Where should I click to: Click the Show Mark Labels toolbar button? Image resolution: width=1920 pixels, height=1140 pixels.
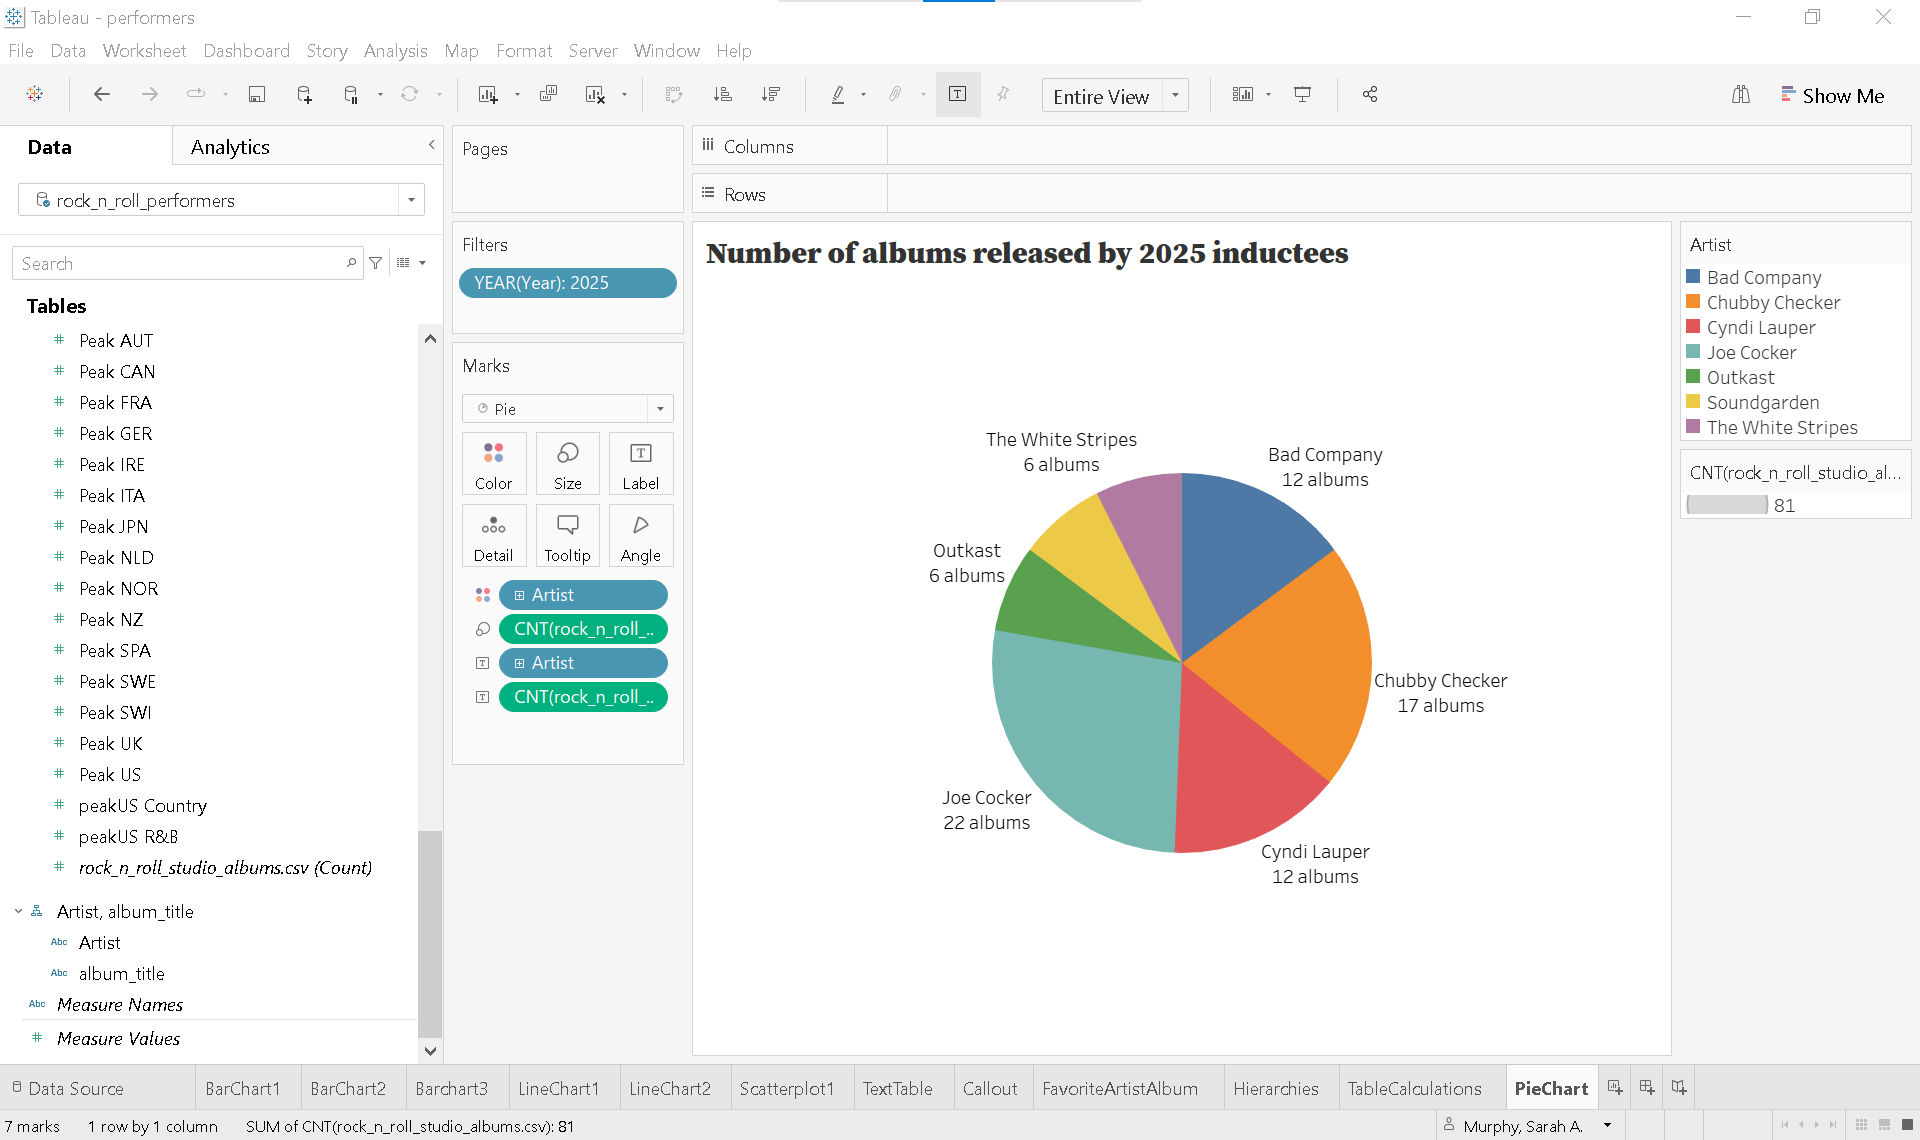click(x=957, y=94)
